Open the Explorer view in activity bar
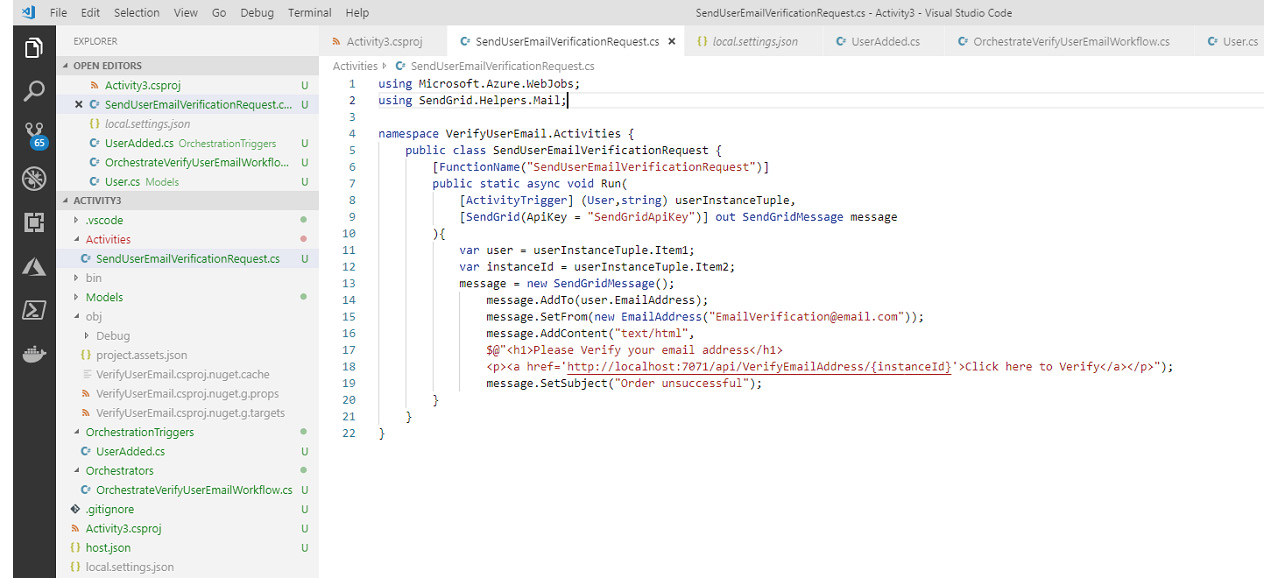Viewport: 1278px width, 578px height. tap(34, 49)
